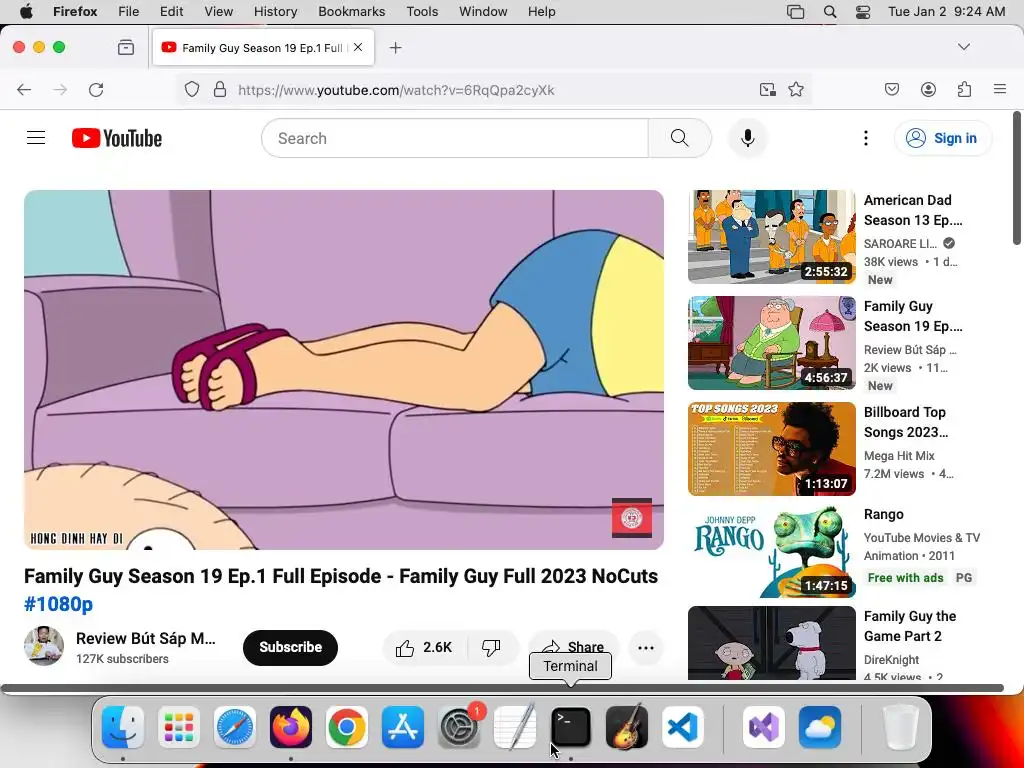Click the YouTube search input field
The height and width of the screenshot is (768, 1024).
tap(455, 138)
